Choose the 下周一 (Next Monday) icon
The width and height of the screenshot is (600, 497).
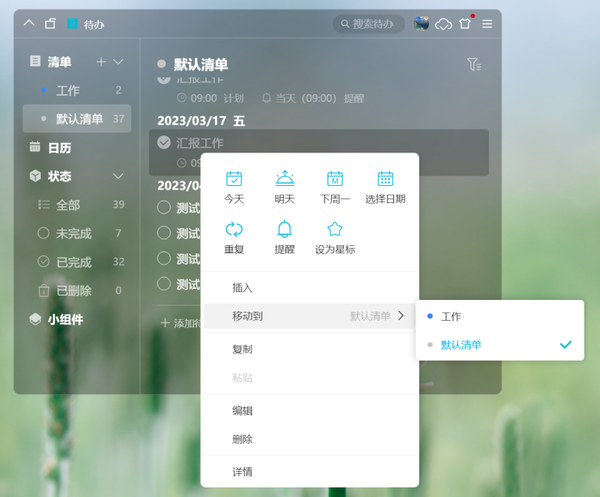335,180
